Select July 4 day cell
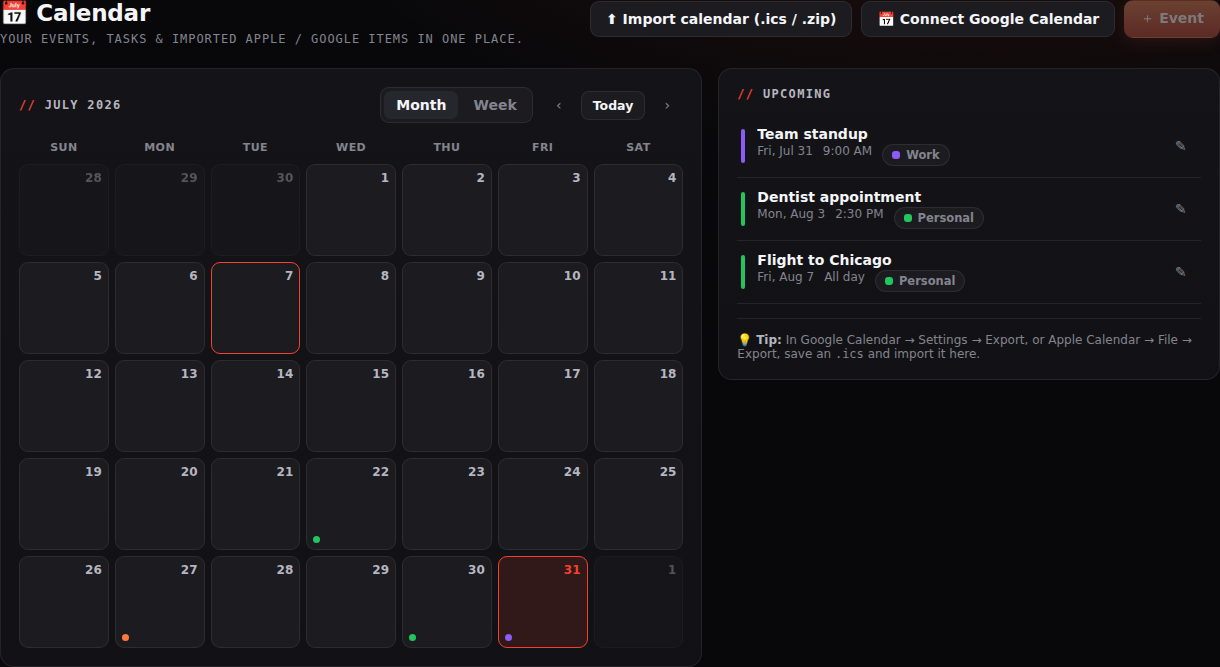1220x667 pixels. 639,210
